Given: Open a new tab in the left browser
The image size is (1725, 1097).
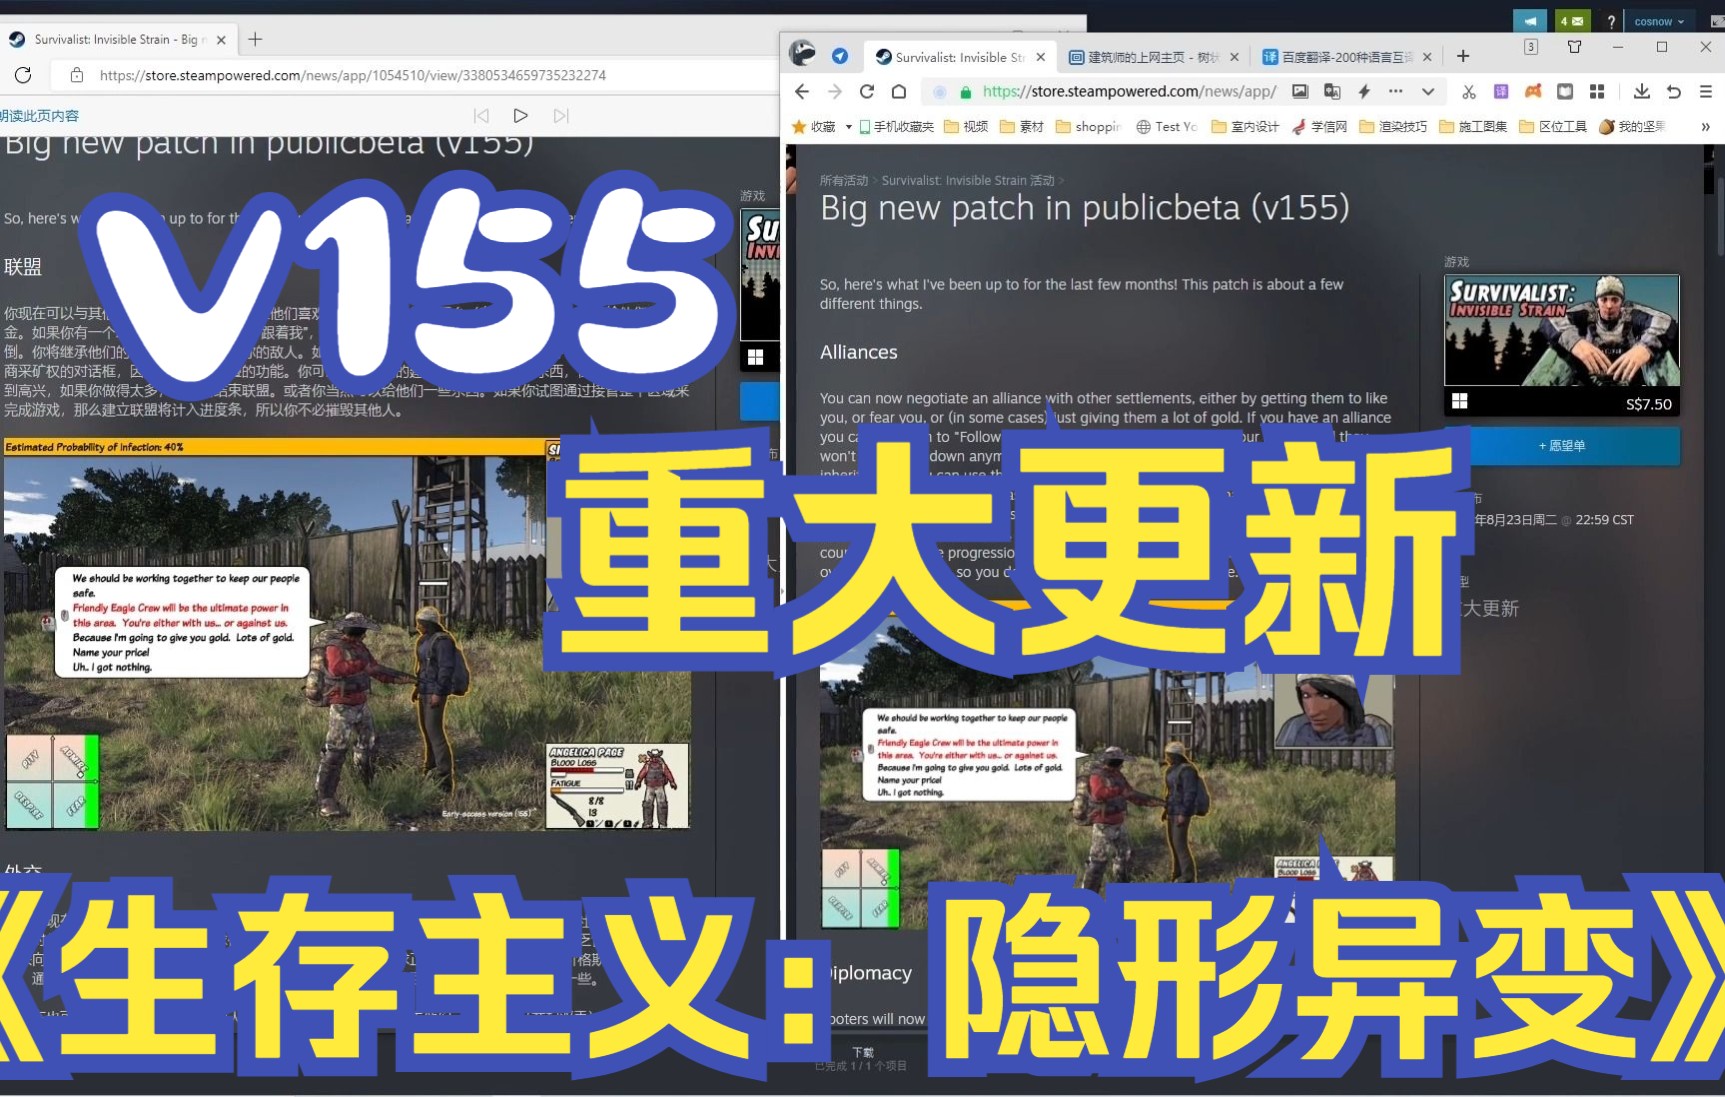Looking at the screenshot, I should 255,39.
